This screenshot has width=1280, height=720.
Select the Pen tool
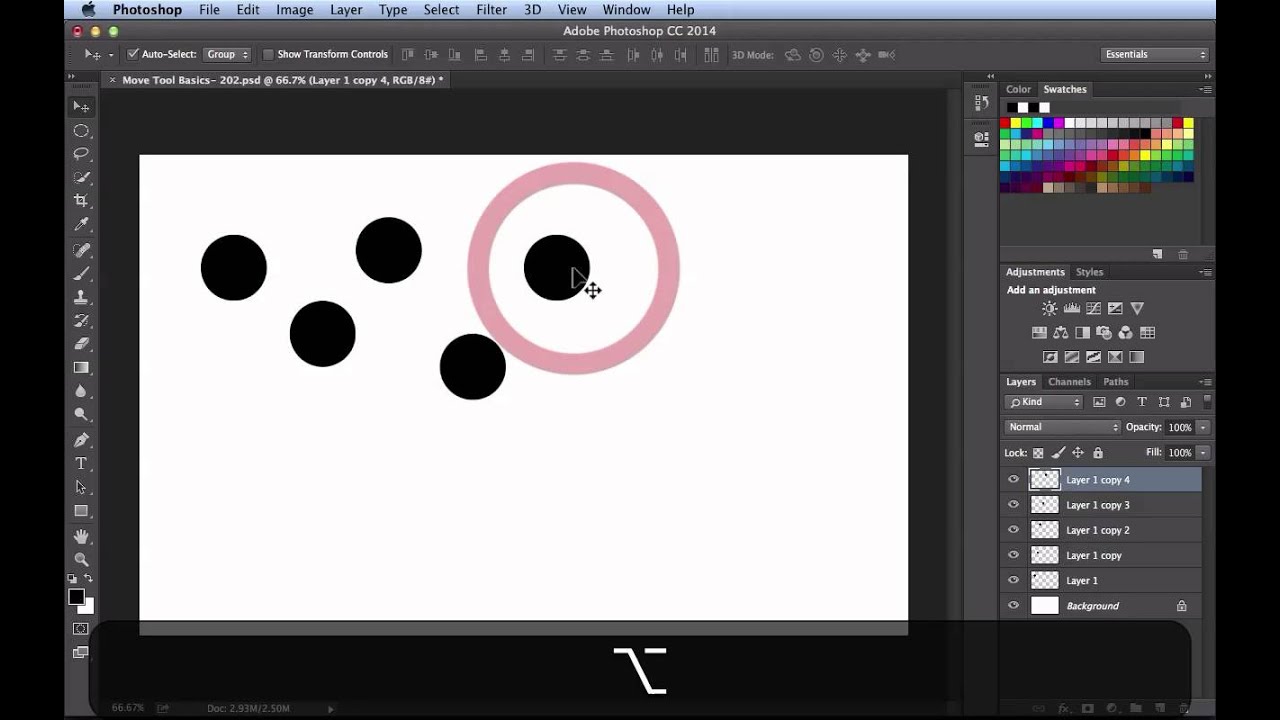pyautogui.click(x=81, y=440)
